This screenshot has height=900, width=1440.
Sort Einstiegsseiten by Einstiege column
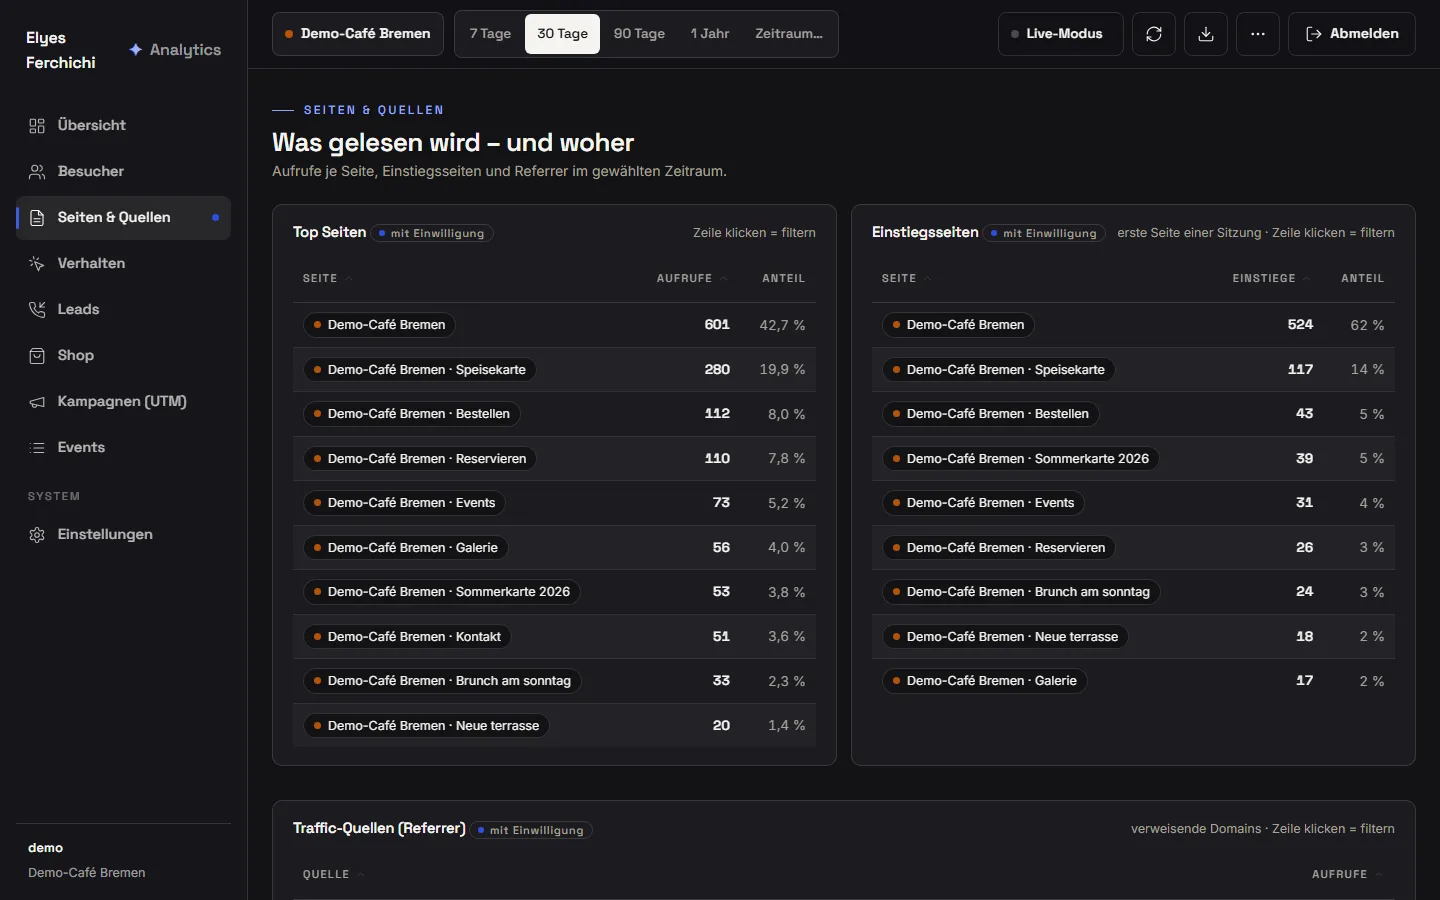pos(1271,279)
